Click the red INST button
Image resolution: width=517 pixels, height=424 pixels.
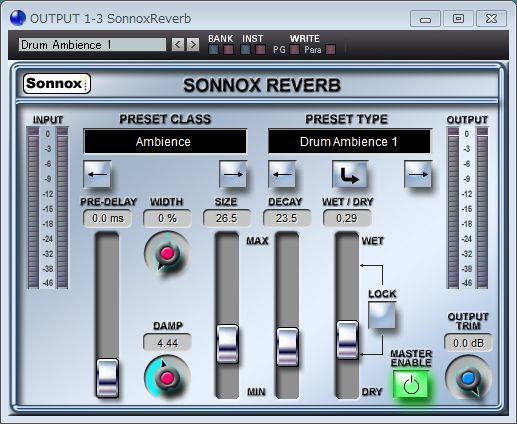click(x=260, y=50)
